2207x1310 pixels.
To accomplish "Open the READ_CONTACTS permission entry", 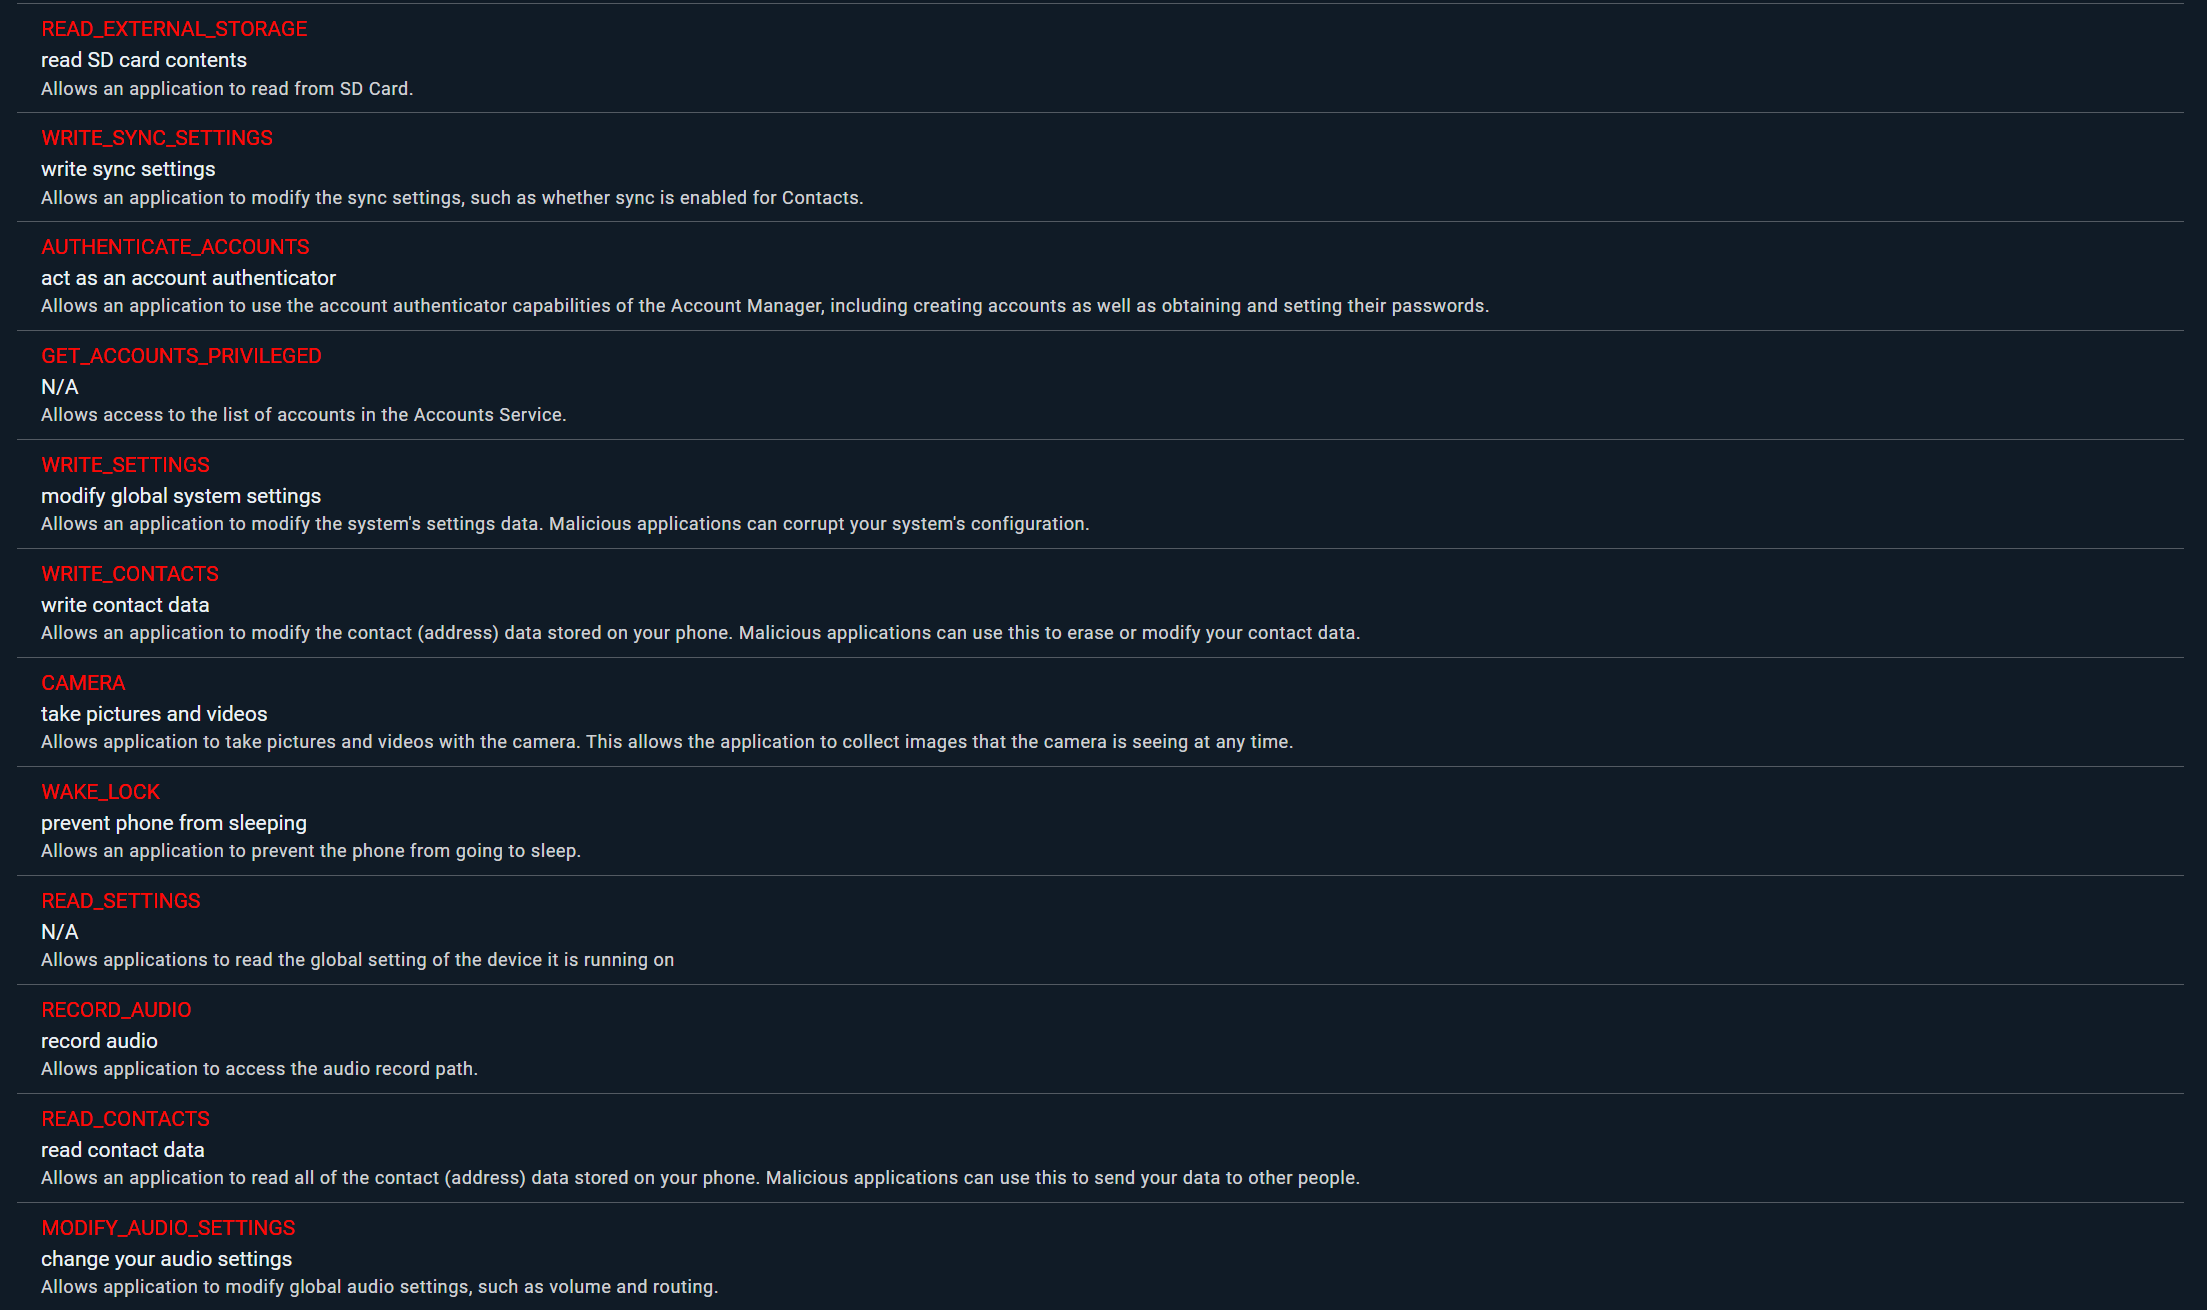I will coord(125,1119).
